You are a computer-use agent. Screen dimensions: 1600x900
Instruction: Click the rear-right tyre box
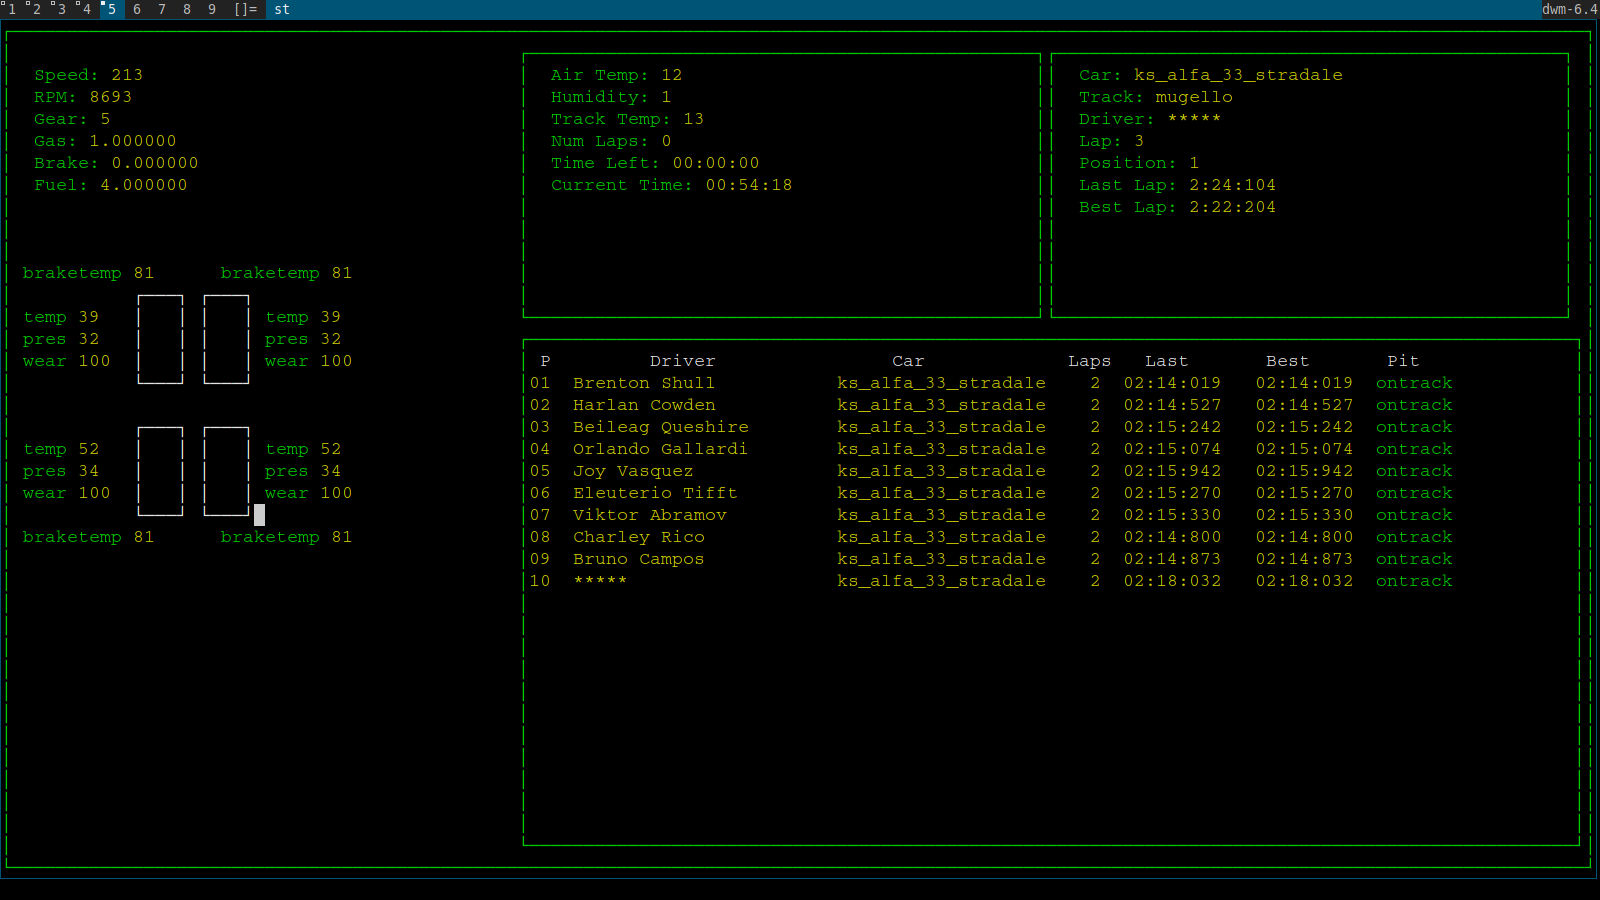pos(226,471)
